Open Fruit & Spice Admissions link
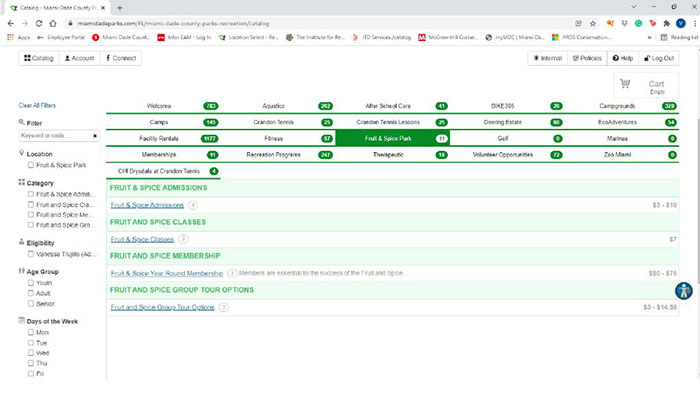Screen dimensions: 700x399 tap(147, 205)
